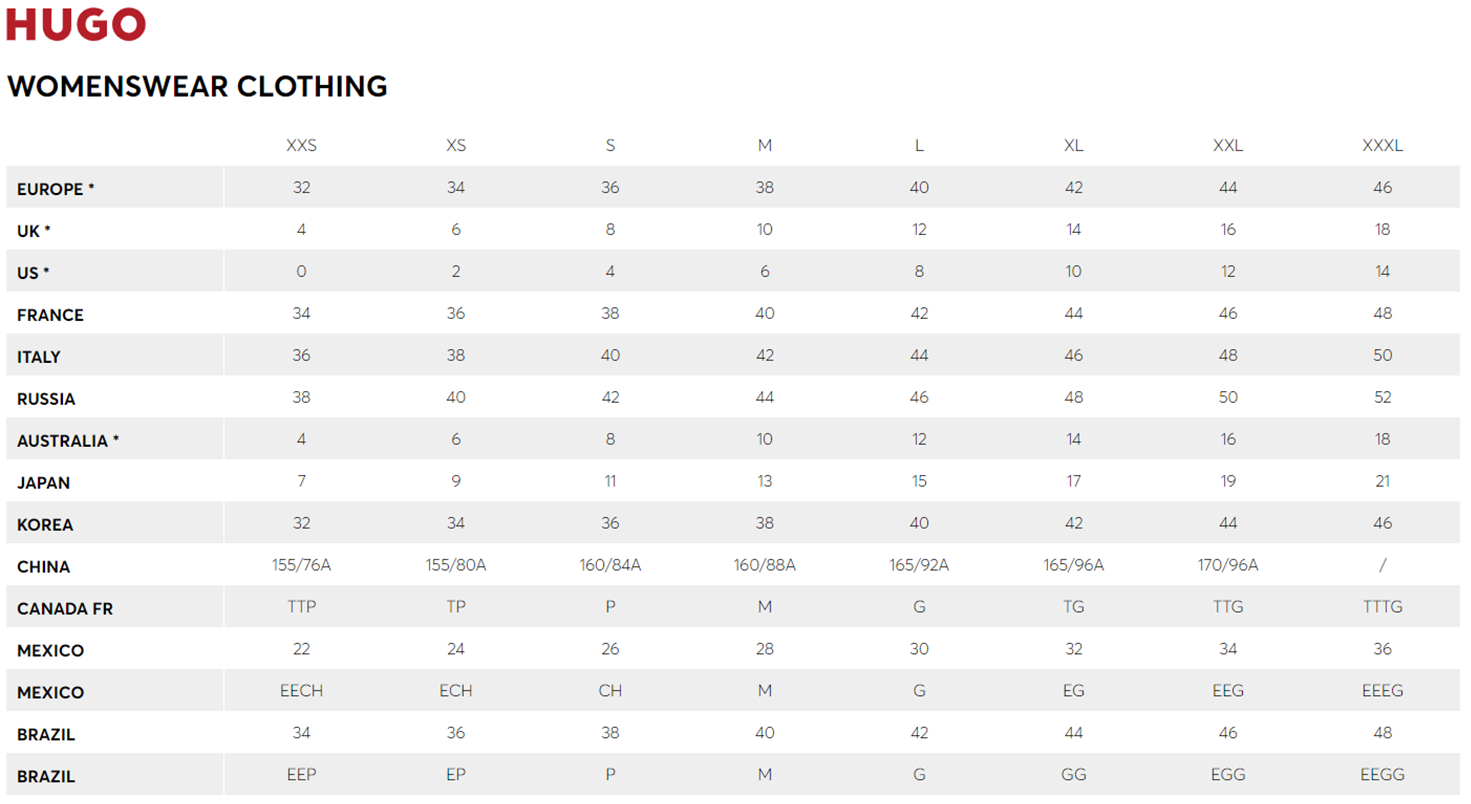This screenshot has width=1471, height=804.
Task: Click the HUGO brand logo
Action: pyautogui.click(x=76, y=24)
